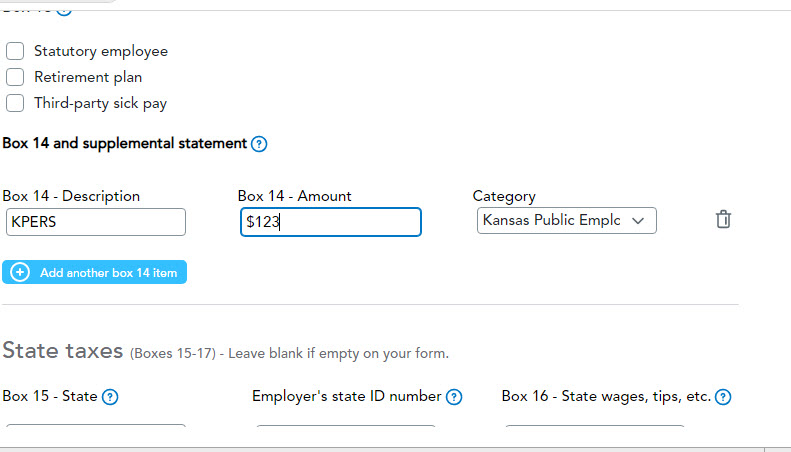The image size is (791, 452).
Task: Click the Add another box 14 item text
Action: click(109, 272)
